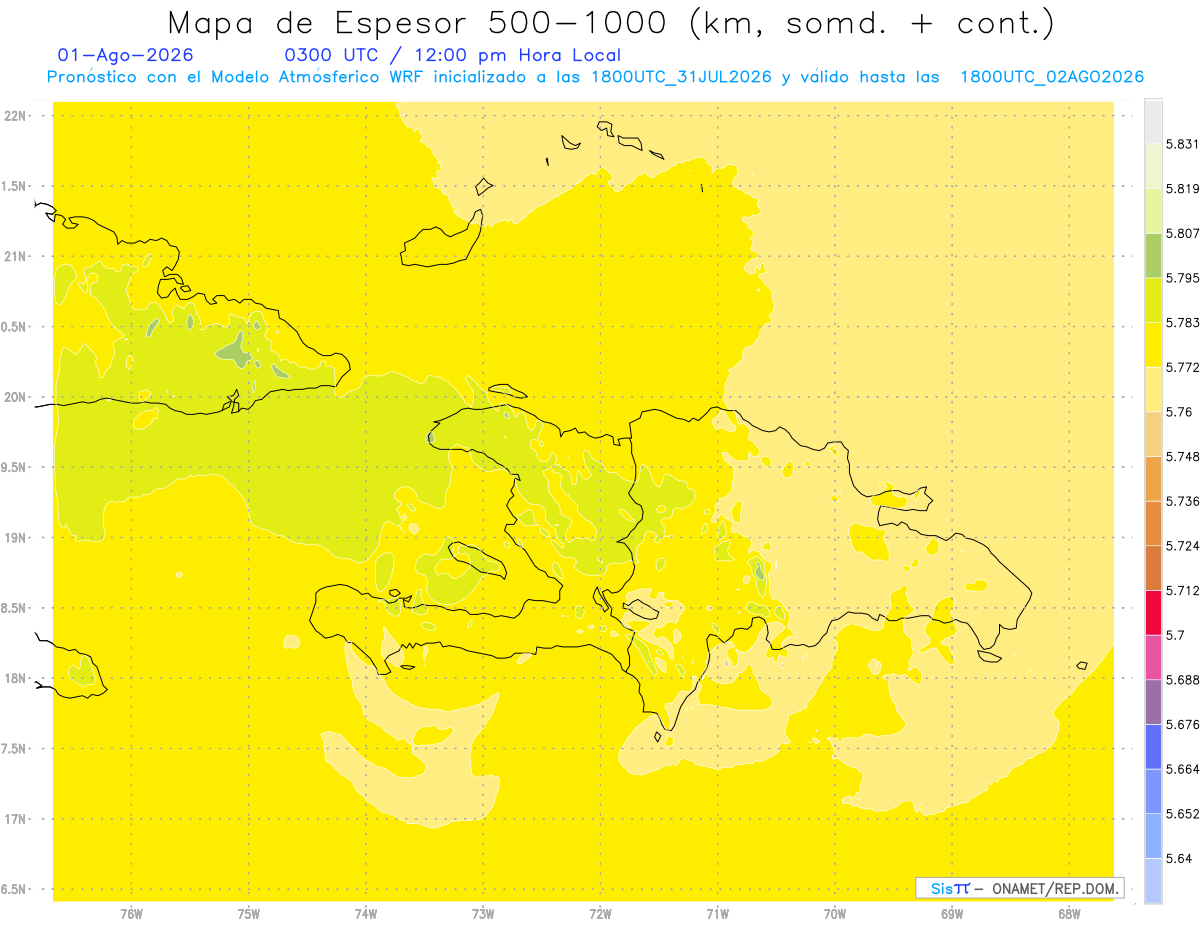Click the colorbar value "5.819"

click(1182, 188)
